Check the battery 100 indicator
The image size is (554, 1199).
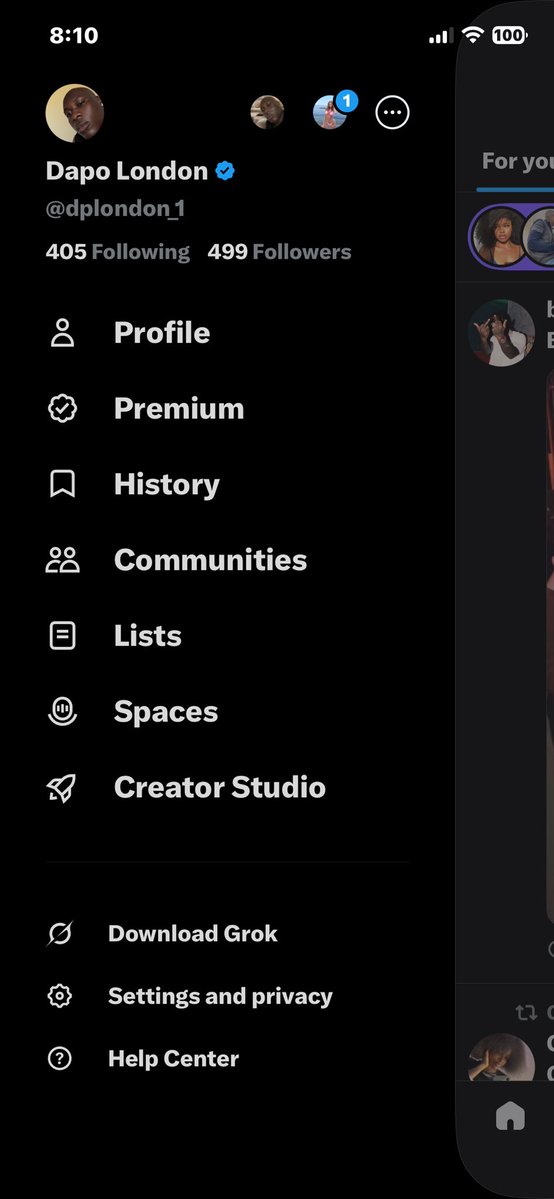[510, 34]
